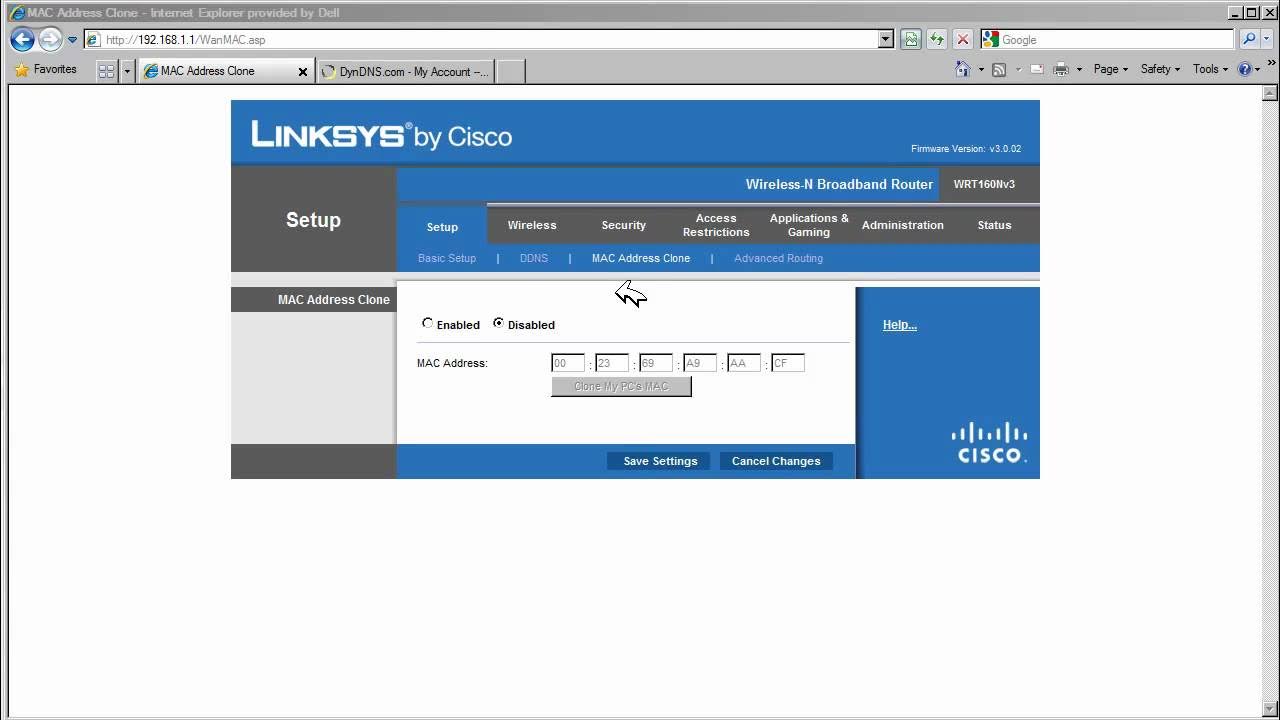Select the Disabled radio button
Screen dimensions: 1280x720
[499, 323]
